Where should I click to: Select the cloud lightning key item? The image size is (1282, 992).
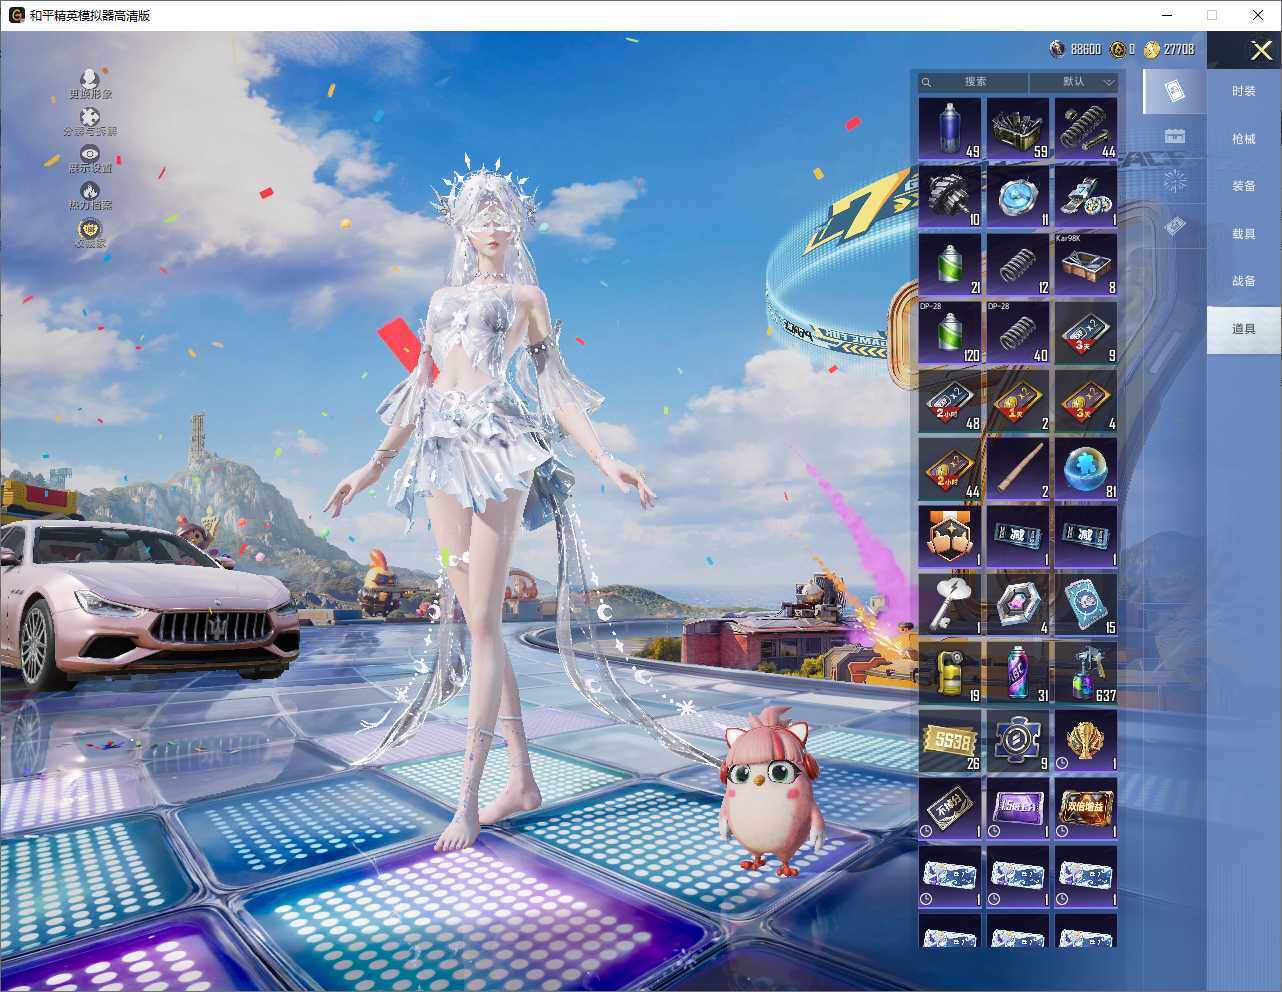(950, 604)
